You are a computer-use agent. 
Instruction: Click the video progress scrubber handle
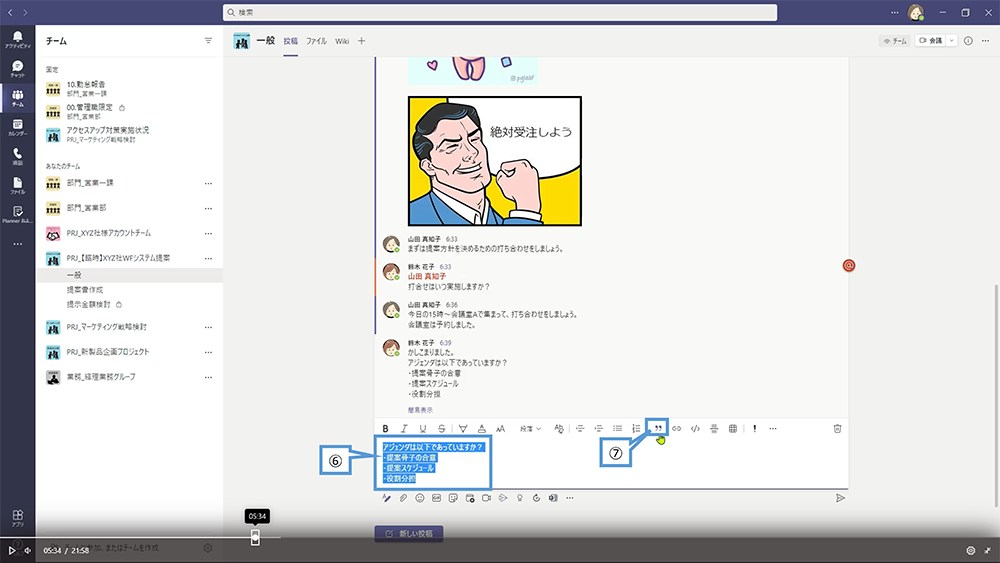255,537
